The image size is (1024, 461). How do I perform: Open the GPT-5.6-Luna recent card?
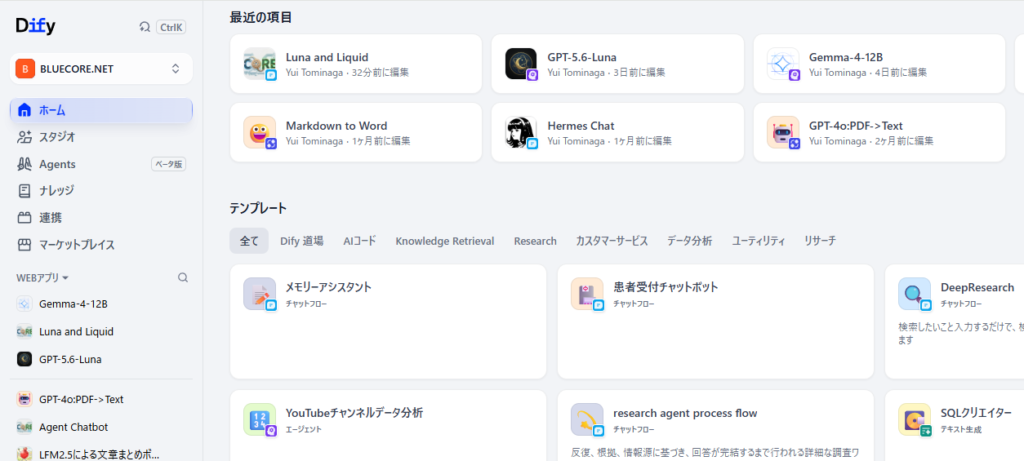pyautogui.click(x=617, y=64)
